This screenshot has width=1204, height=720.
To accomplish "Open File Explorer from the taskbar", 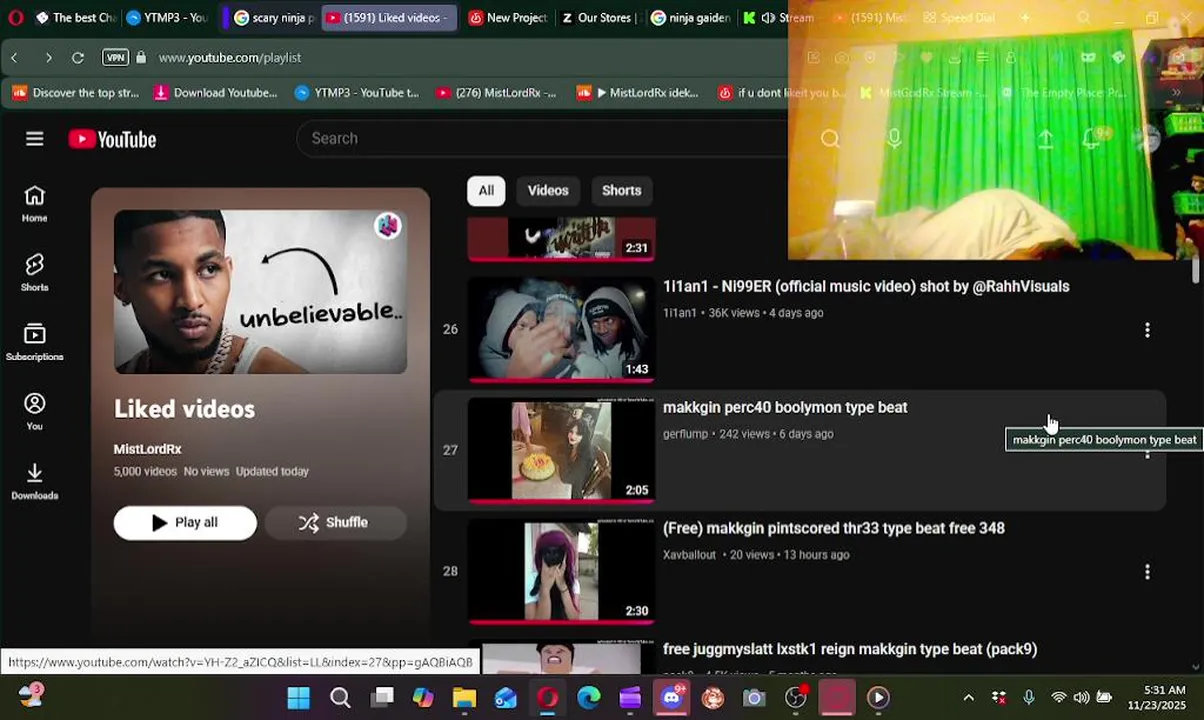I will point(464,698).
